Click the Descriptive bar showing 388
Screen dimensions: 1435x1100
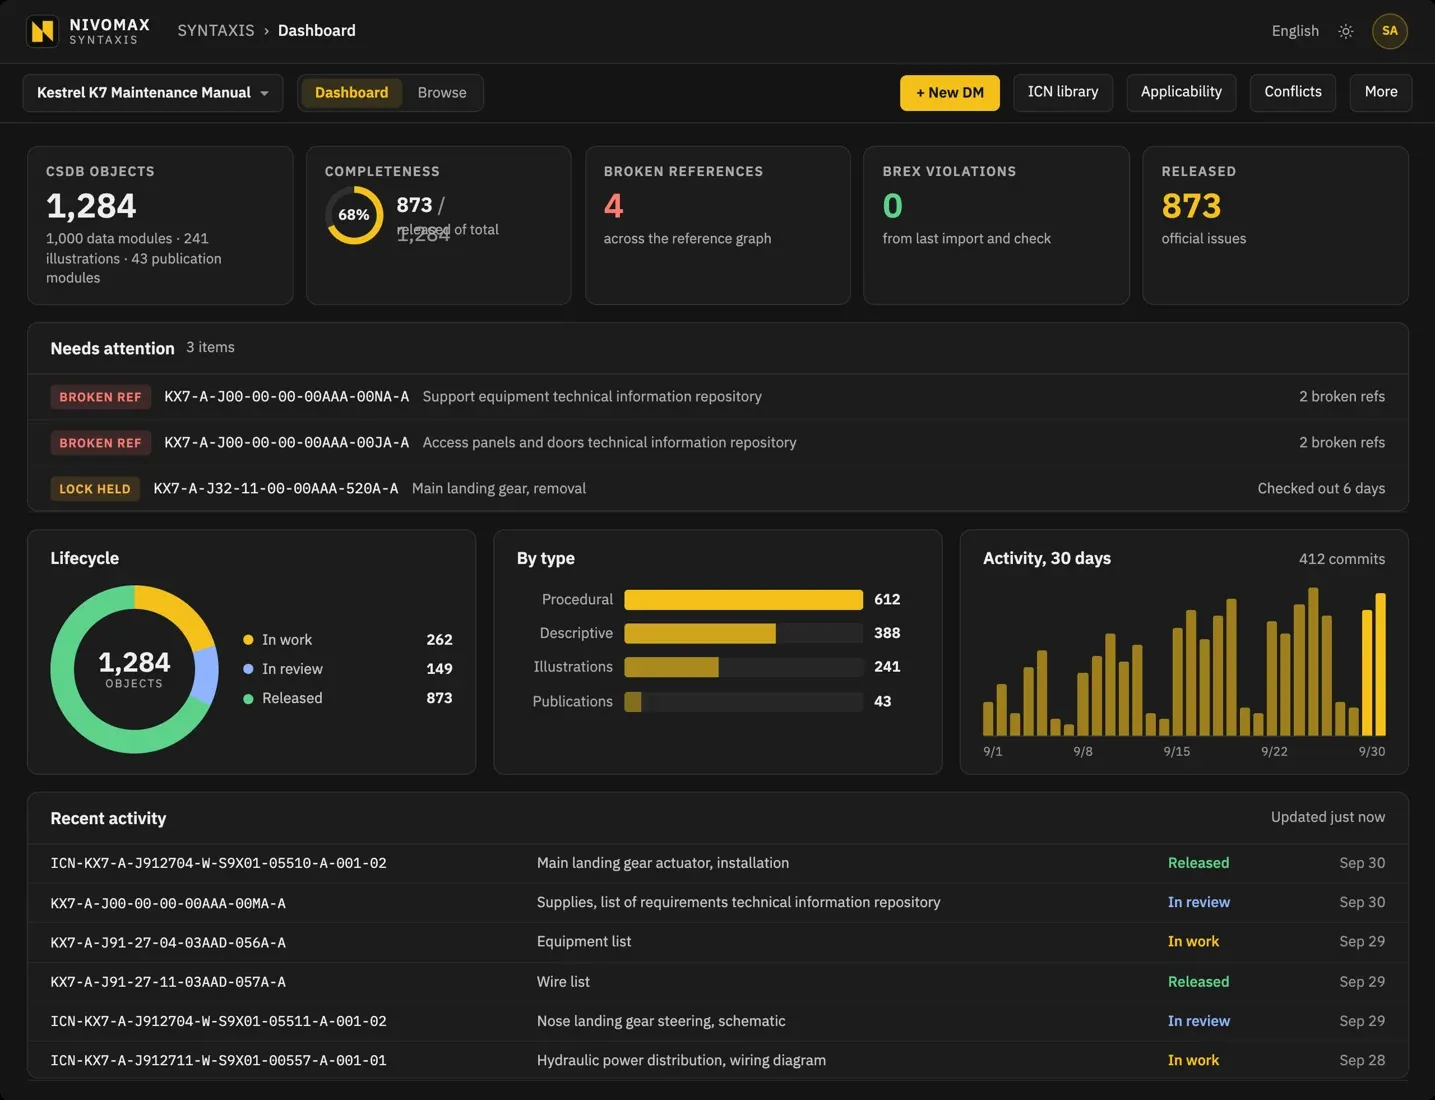coord(700,634)
